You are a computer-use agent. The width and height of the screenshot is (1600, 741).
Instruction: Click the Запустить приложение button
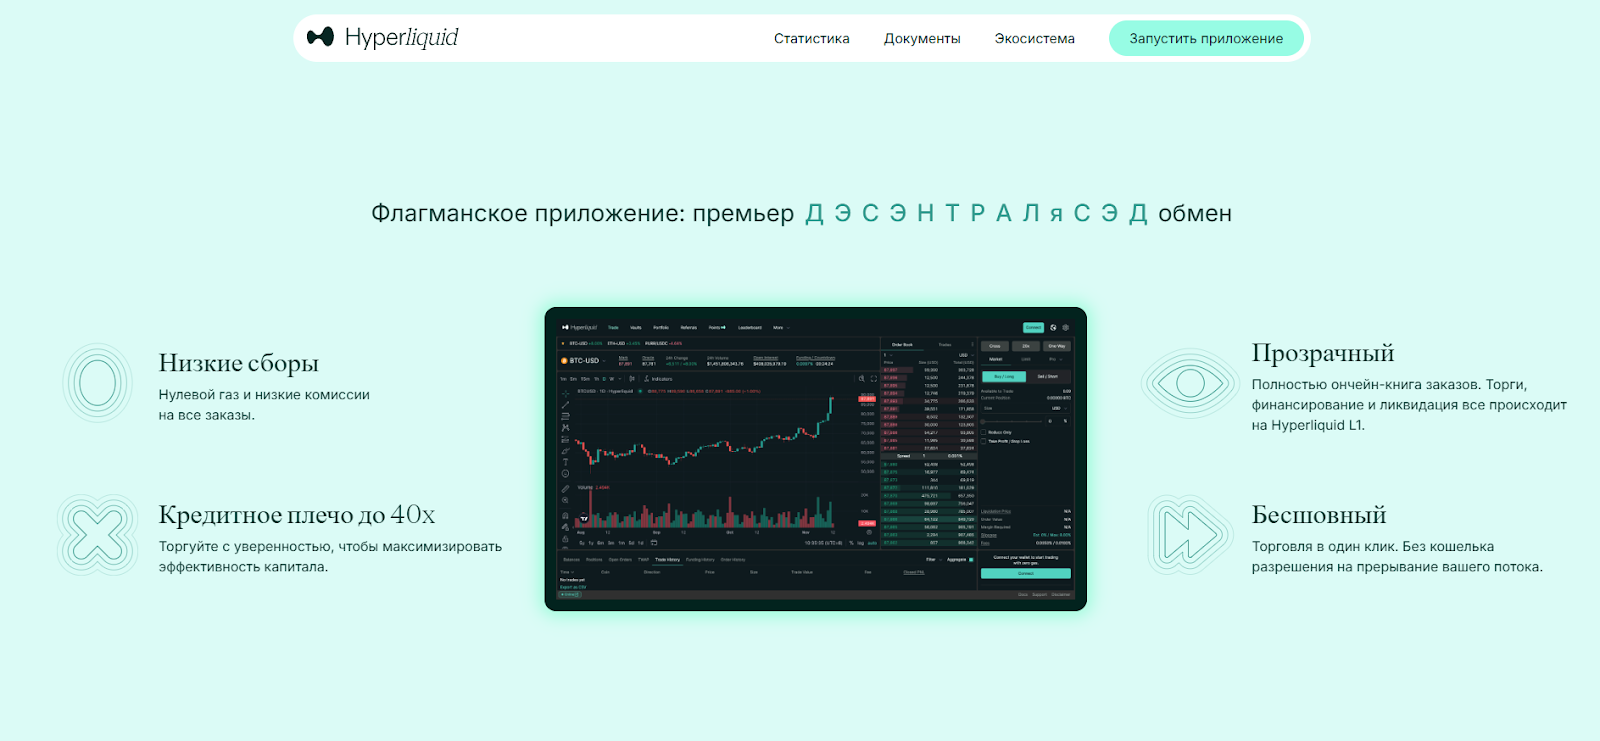1206,38
